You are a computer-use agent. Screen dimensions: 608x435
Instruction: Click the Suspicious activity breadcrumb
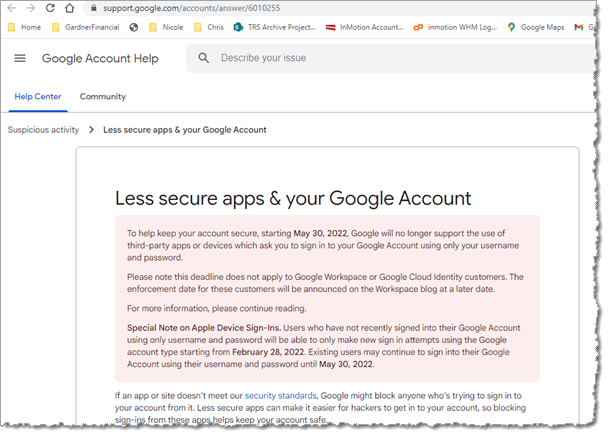tap(43, 130)
